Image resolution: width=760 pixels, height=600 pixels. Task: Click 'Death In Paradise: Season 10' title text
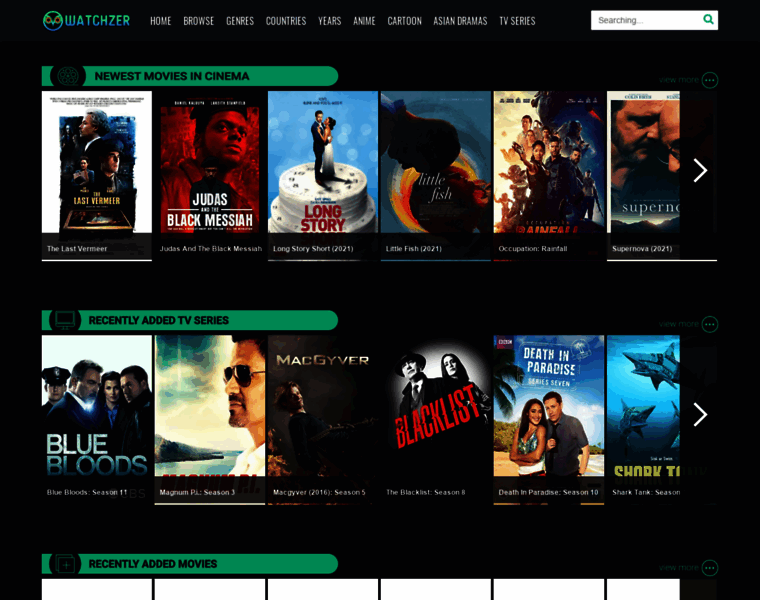[x=548, y=492]
